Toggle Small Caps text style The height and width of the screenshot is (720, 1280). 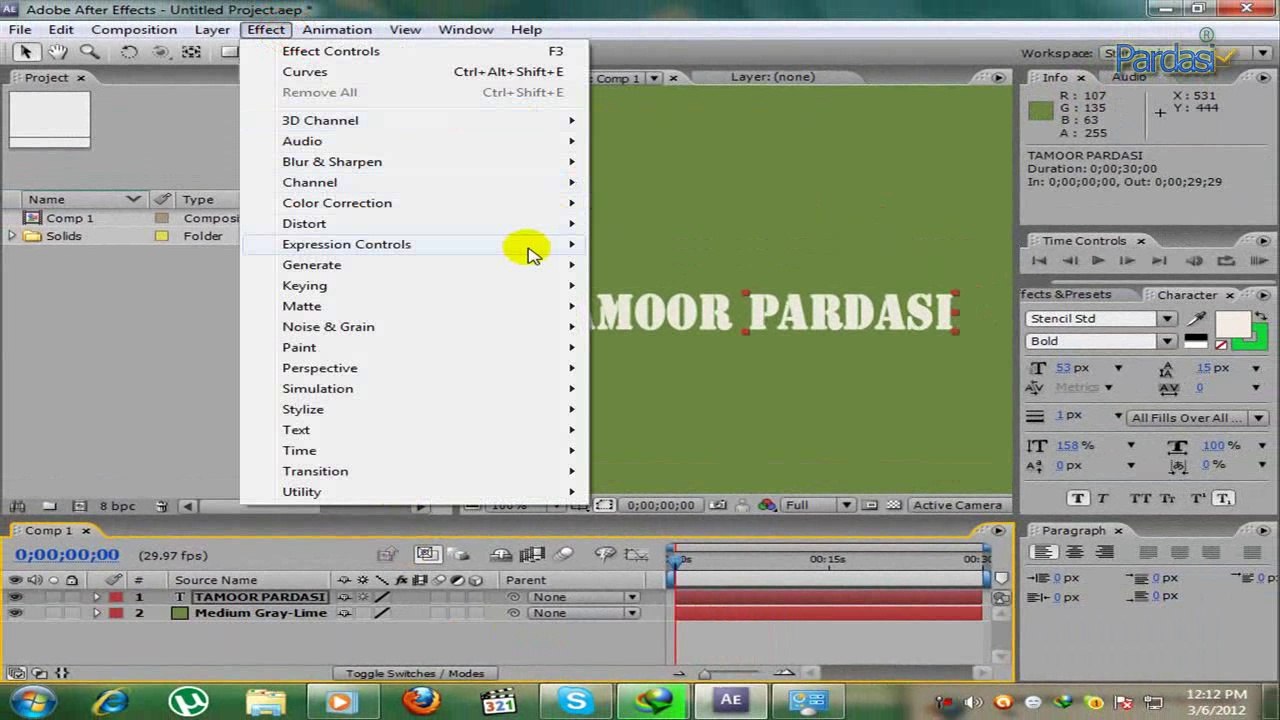tap(1169, 498)
